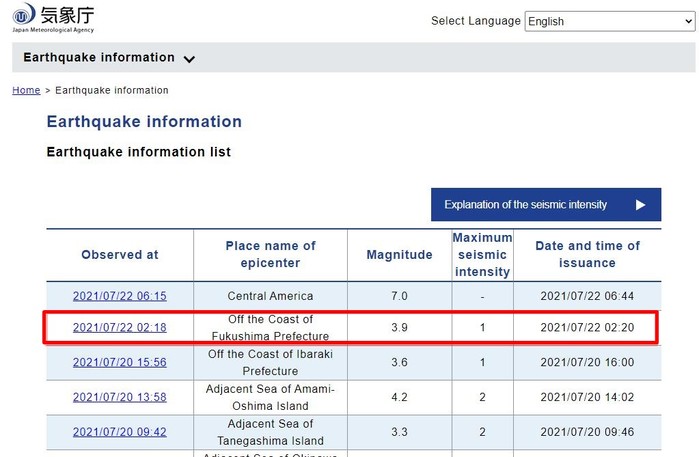The height and width of the screenshot is (457, 699).
Task: Open the Earthquake information menu bar title
Action: 99,58
